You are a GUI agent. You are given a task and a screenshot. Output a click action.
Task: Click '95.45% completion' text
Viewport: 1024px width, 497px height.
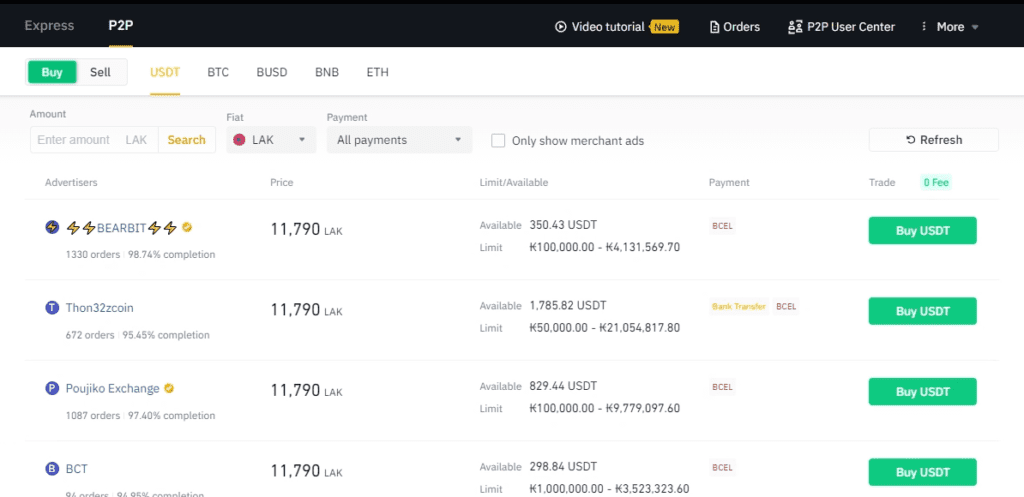click(x=165, y=335)
